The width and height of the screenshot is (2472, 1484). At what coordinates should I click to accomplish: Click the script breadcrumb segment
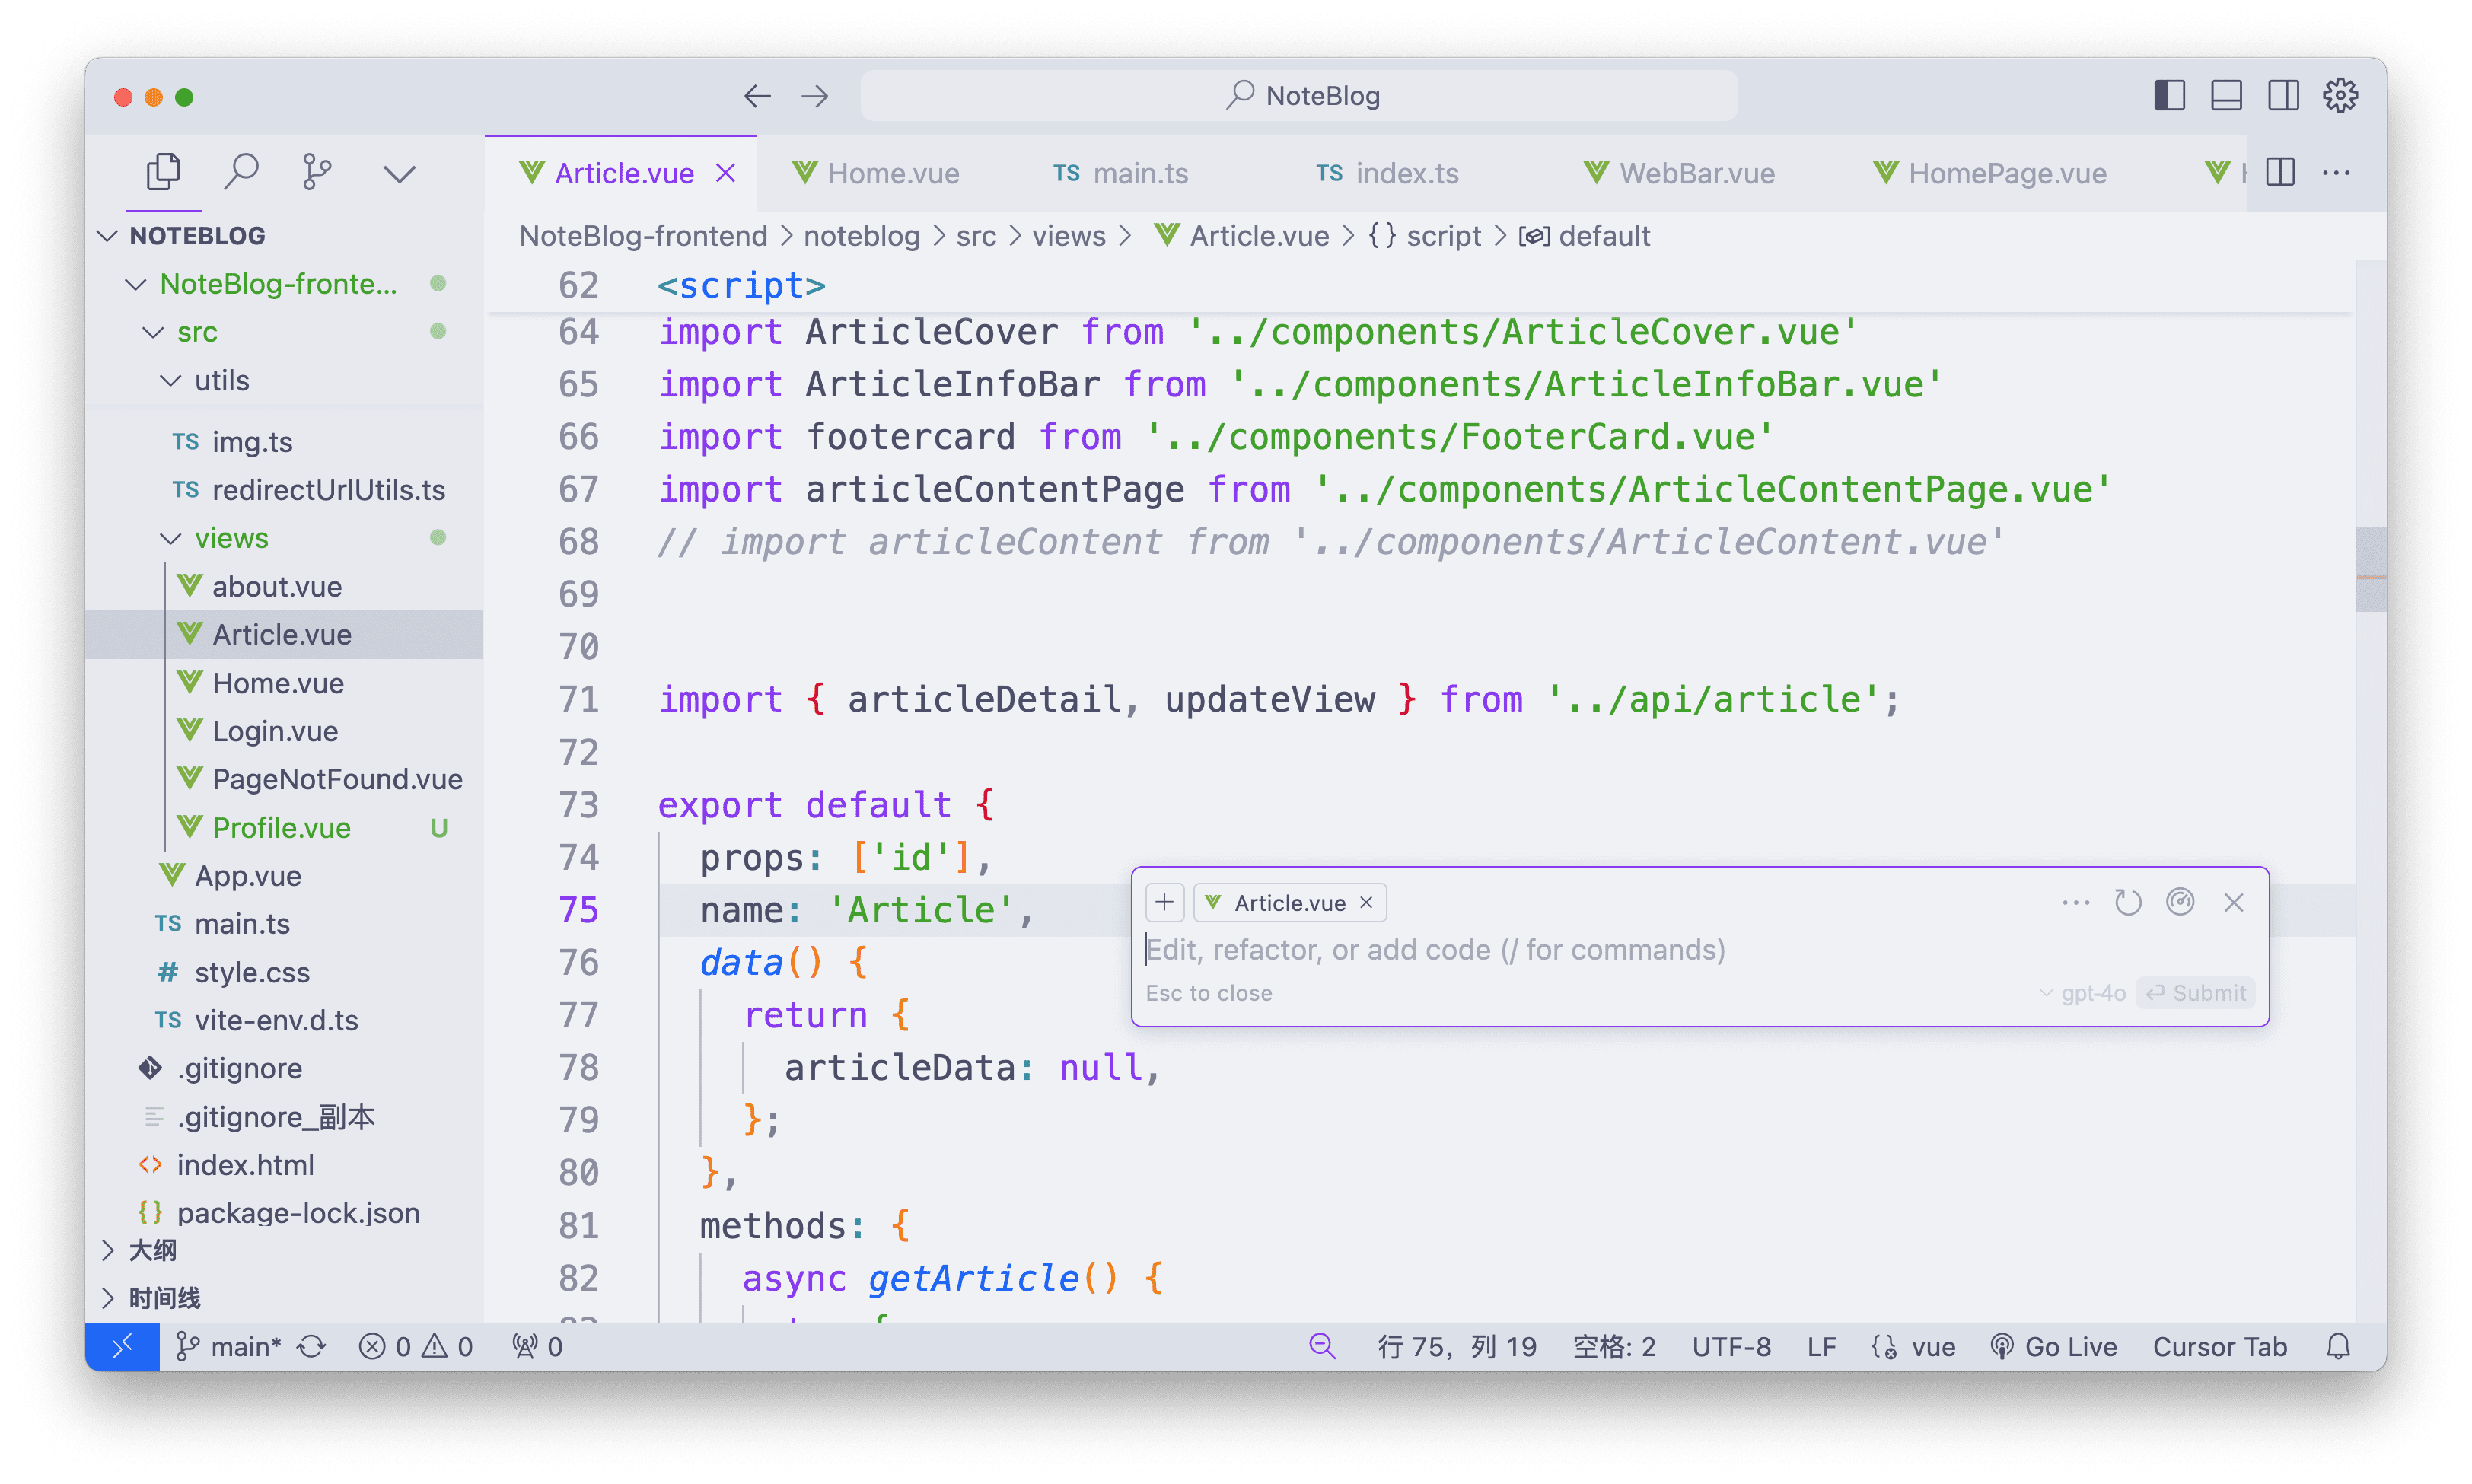[1424, 236]
